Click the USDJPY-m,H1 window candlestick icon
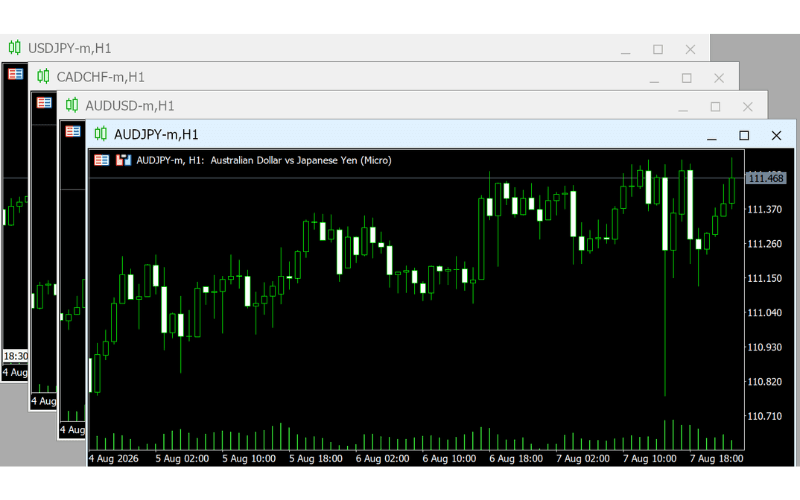Image resolution: width=800 pixels, height=500 pixels. coord(15,48)
